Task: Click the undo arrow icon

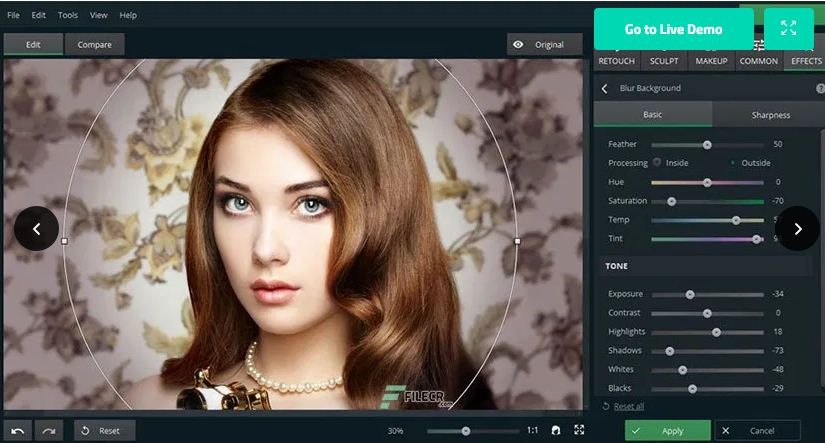Action: tap(17, 431)
